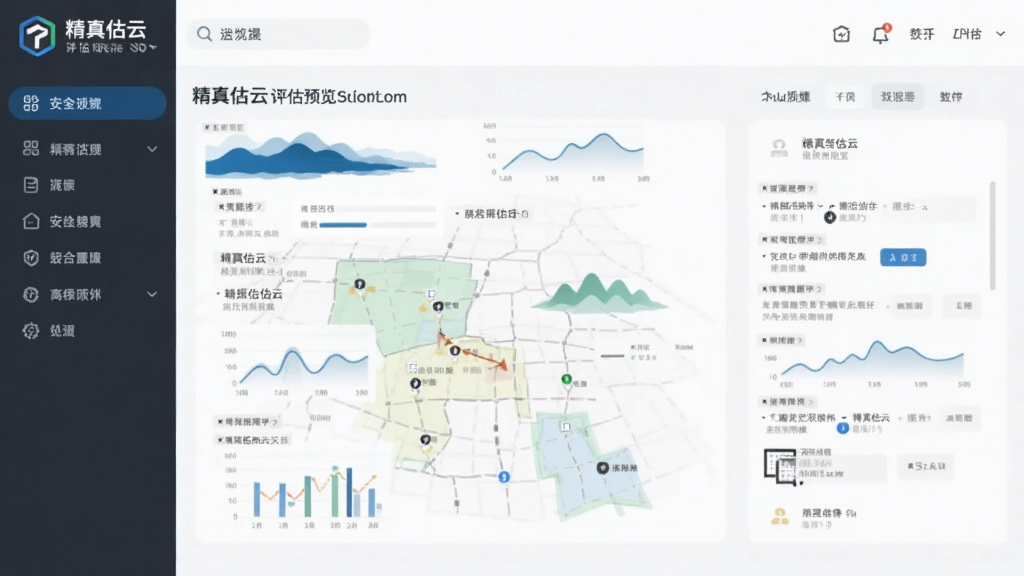The image size is (1024, 576).
Task: Expand the first sidebar chevron under the highlighted item
Action: pyautogui.click(x=152, y=150)
